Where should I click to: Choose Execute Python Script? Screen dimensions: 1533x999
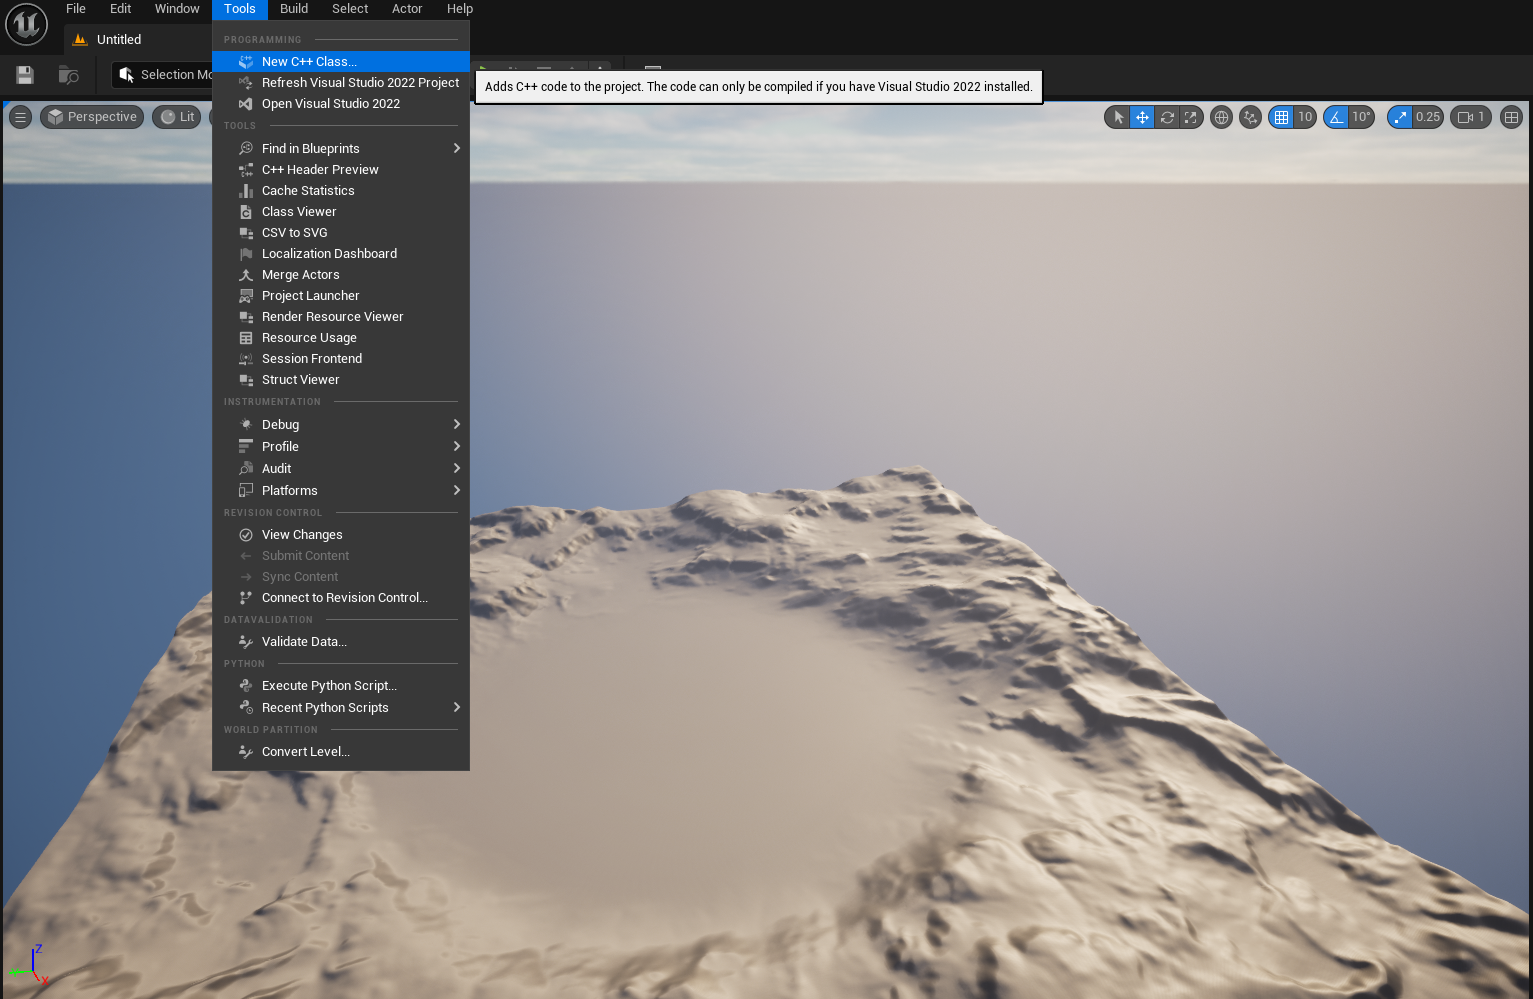pos(341,686)
